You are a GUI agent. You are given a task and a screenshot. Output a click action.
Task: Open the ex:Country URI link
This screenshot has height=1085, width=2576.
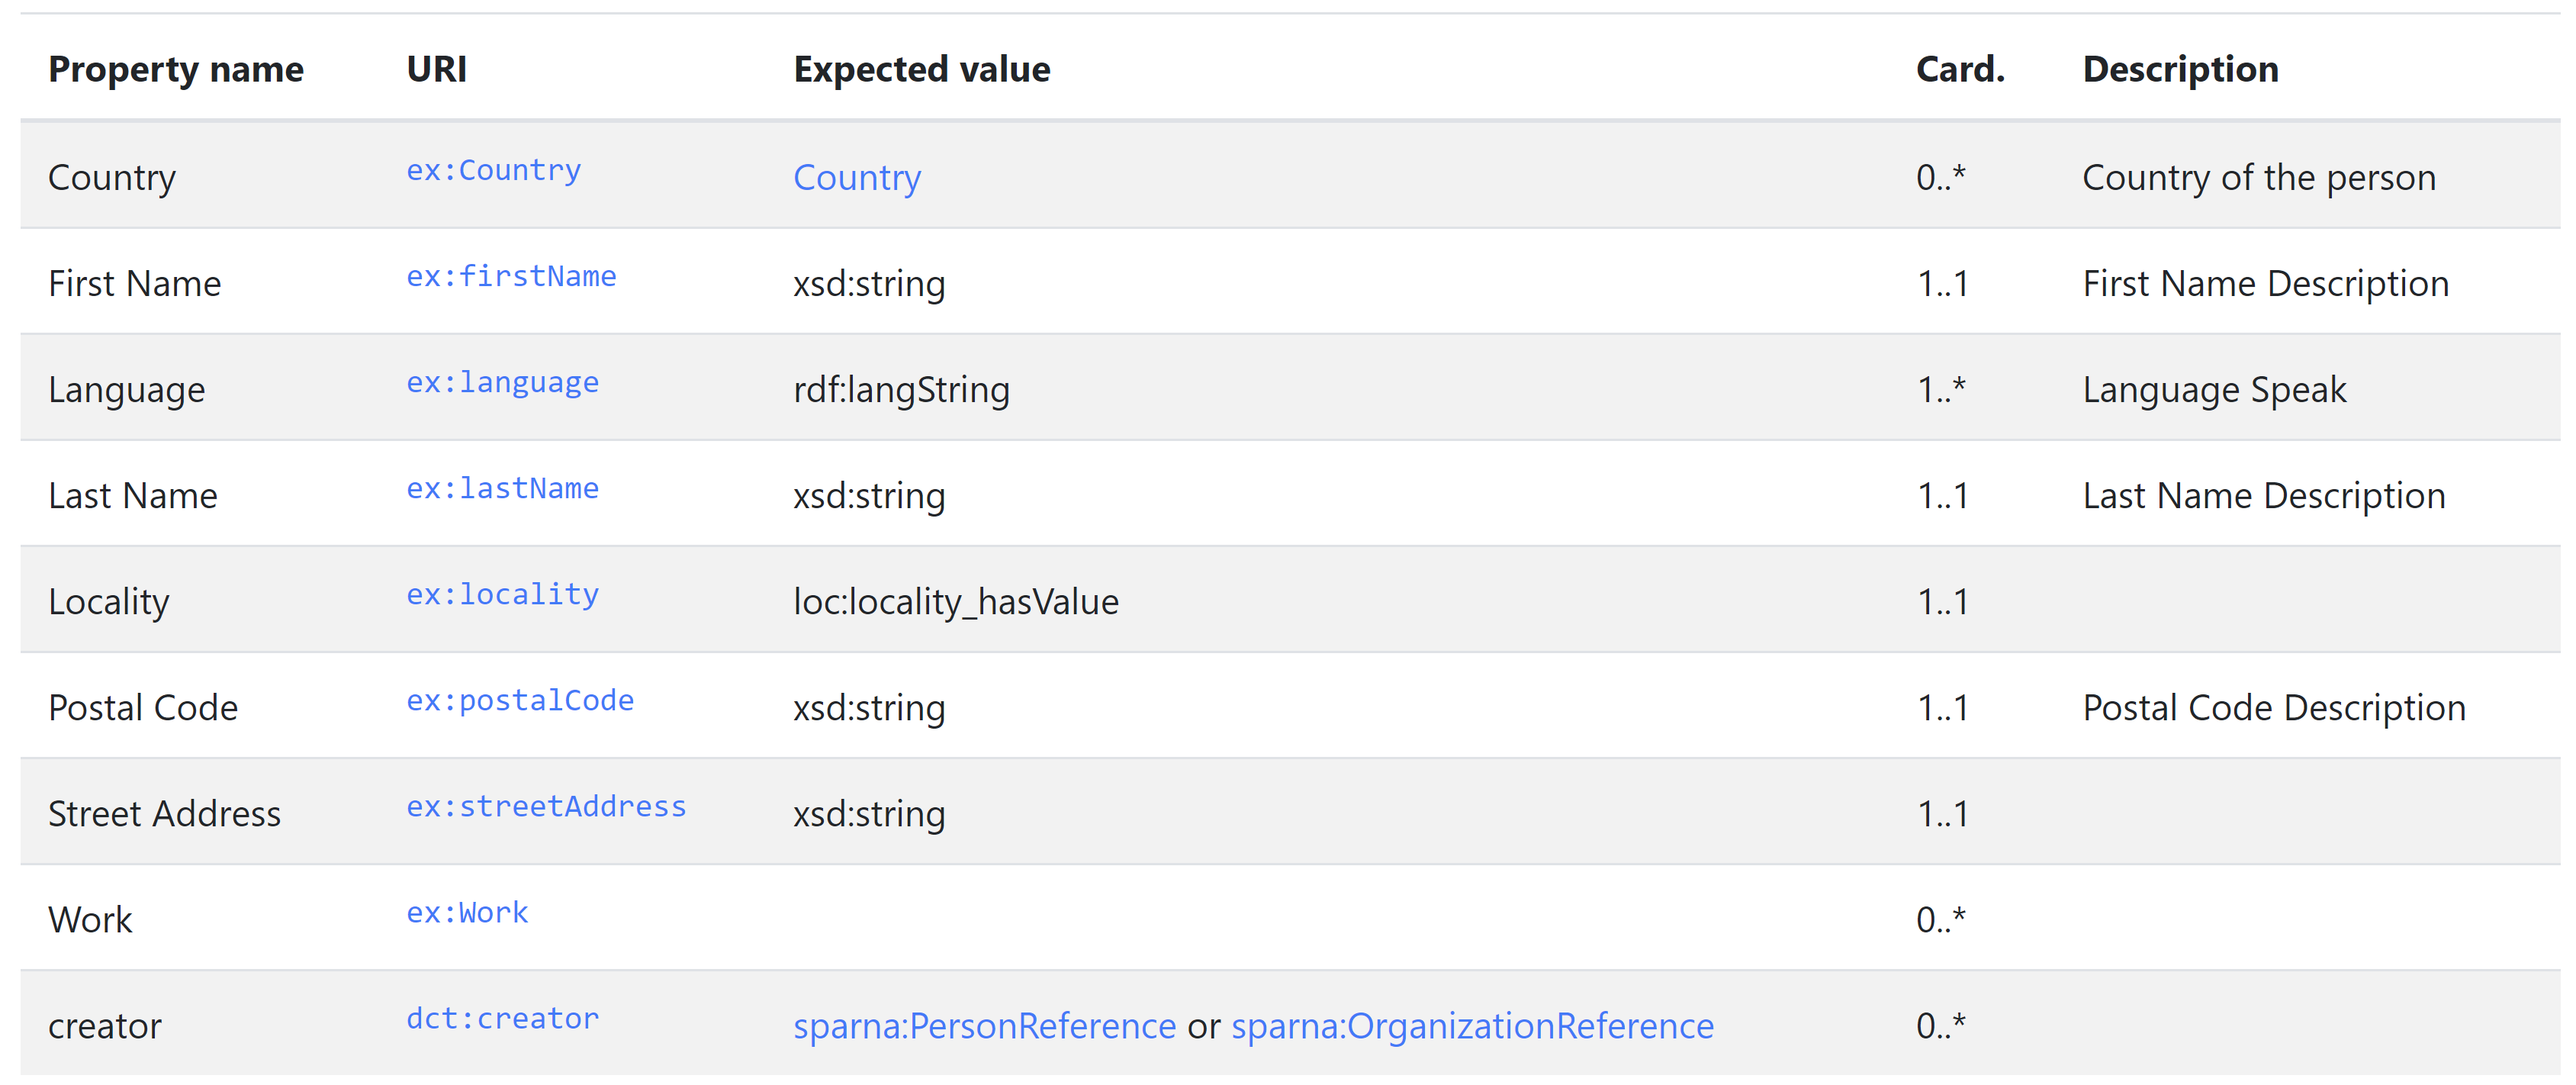tap(493, 171)
